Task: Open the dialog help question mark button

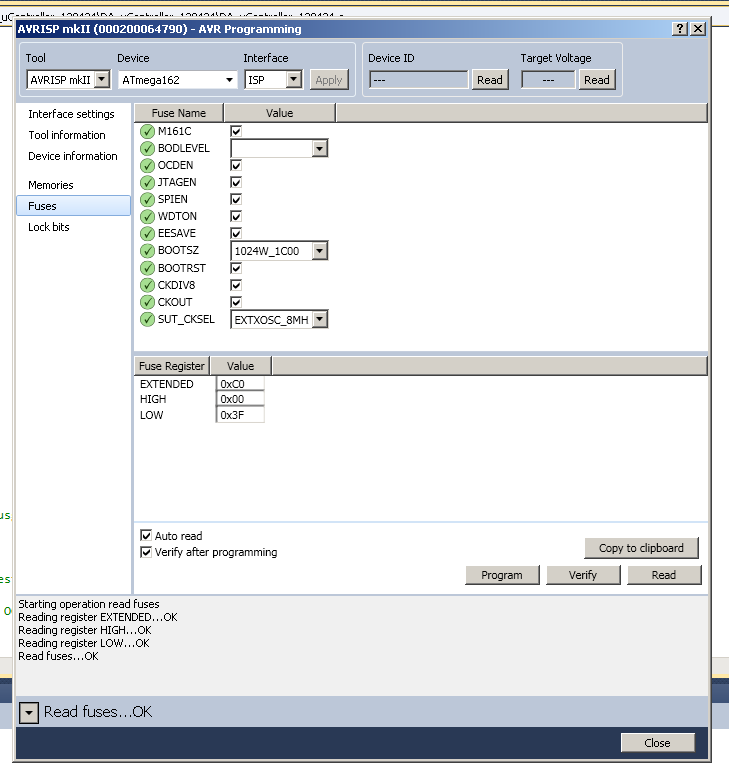Action: pos(680,29)
